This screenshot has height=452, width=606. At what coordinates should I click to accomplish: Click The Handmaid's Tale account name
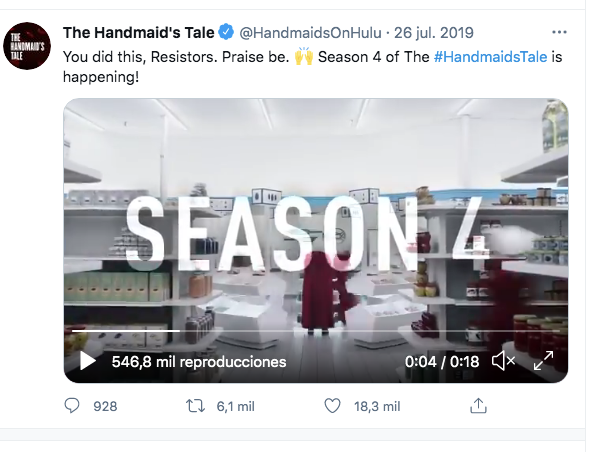click(x=138, y=33)
